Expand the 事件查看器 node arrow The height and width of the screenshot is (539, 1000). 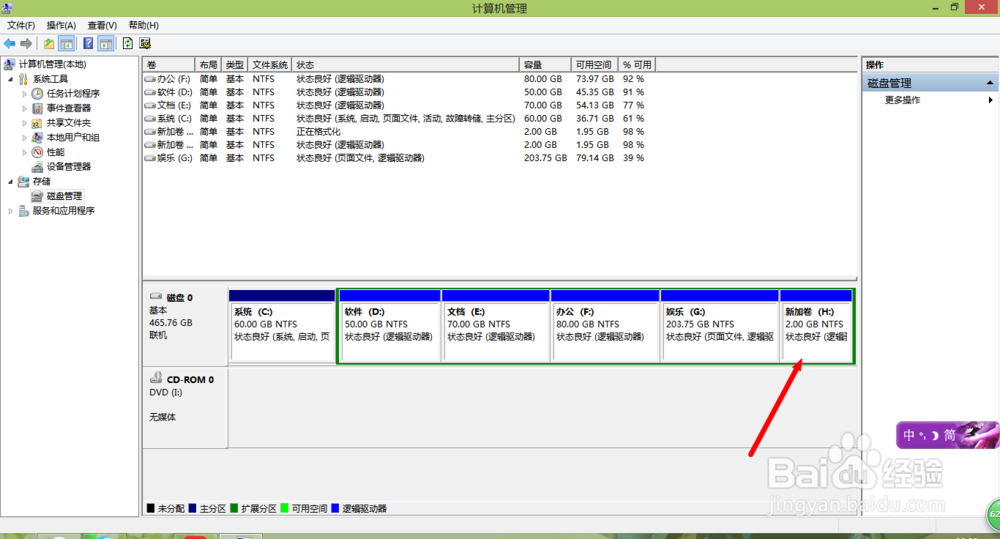click(x=24, y=108)
